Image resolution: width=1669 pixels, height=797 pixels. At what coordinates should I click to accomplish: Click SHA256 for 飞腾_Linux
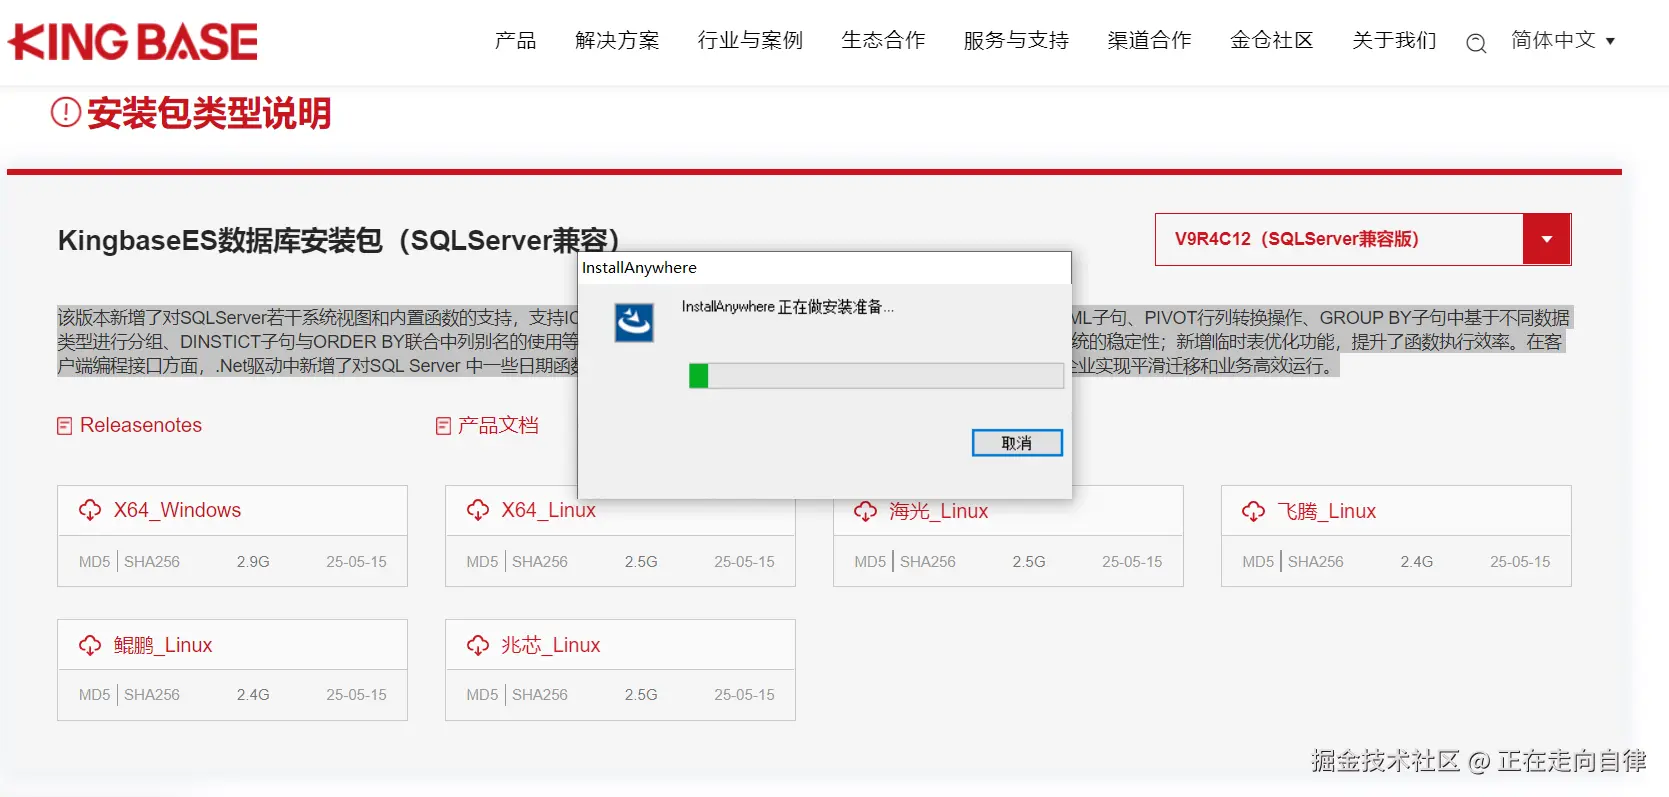pyautogui.click(x=1316, y=562)
